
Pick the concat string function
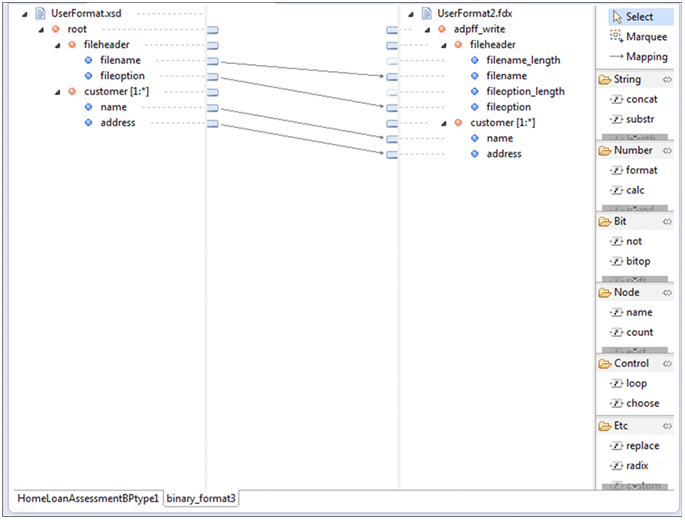pyautogui.click(x=634, y=99)
